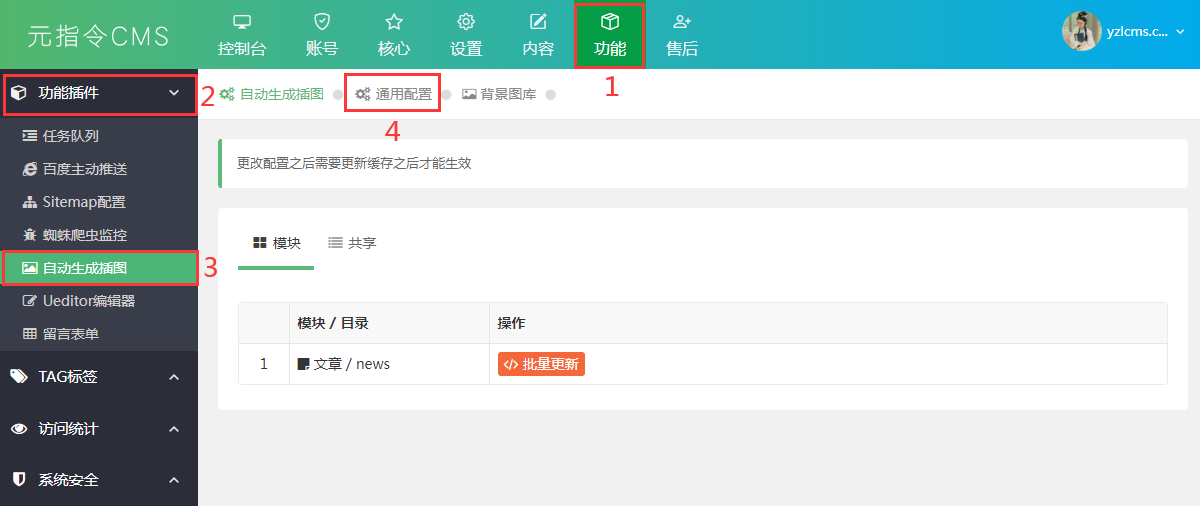Switch to the 共享 tab
The height and width of the screenshot is (506, 1200).
(353, 243)
